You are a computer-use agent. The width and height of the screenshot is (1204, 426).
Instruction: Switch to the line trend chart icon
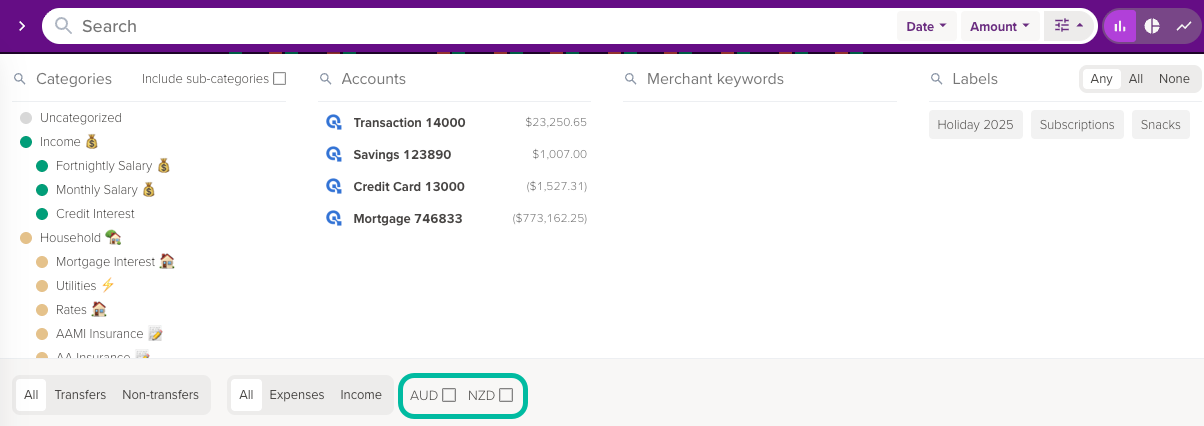coord(1184,26)
